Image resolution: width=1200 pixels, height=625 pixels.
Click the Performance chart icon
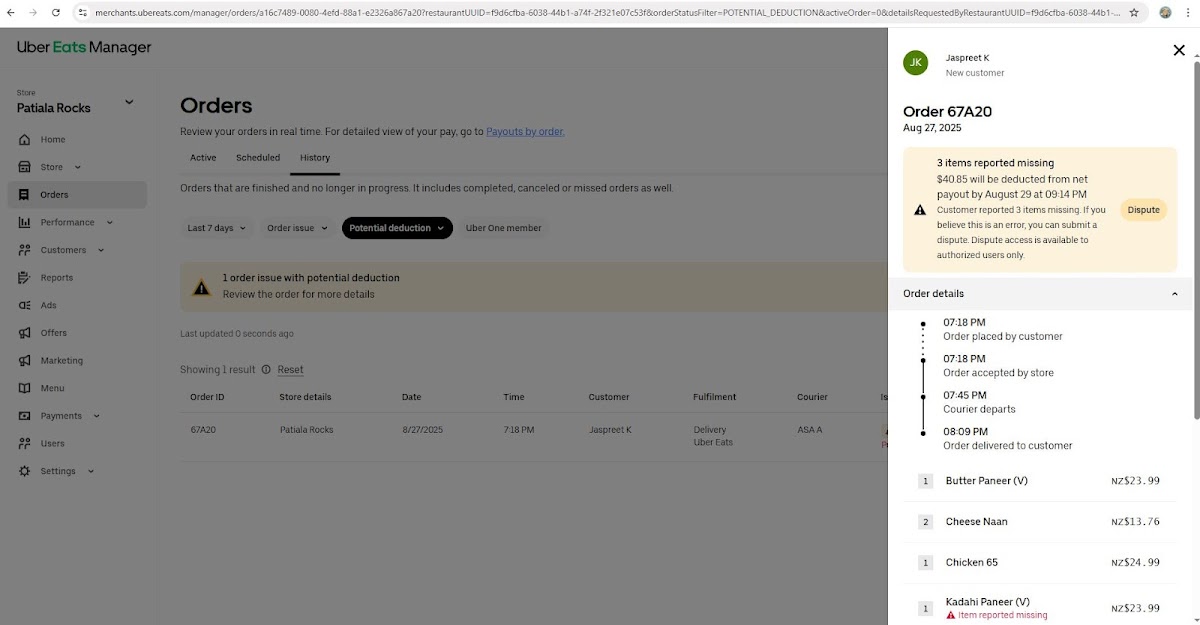tap(24, 222)
